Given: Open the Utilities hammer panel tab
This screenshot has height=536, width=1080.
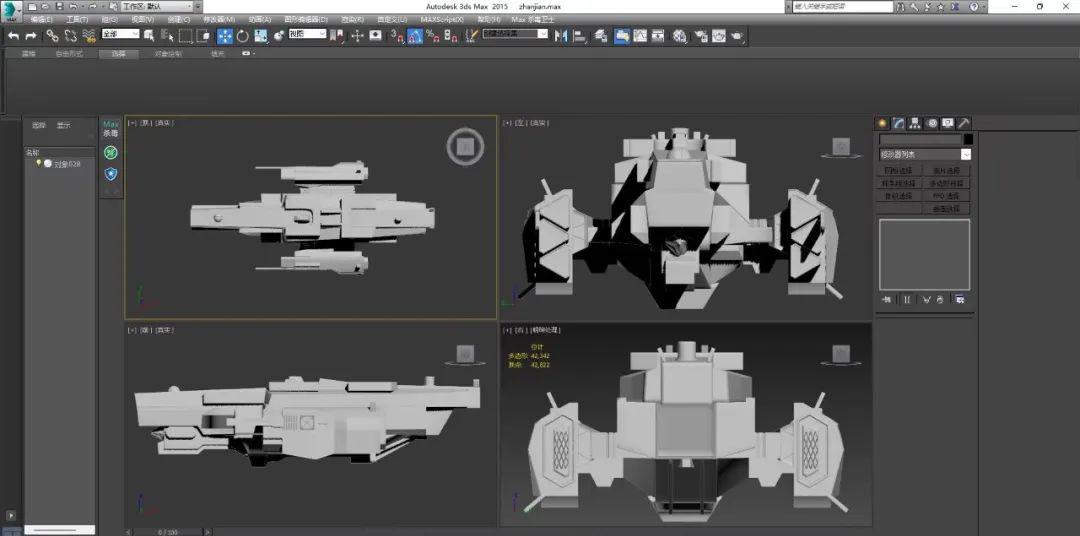Looking at the screenshot, I should pyautogui.click(x=964, y=123).
